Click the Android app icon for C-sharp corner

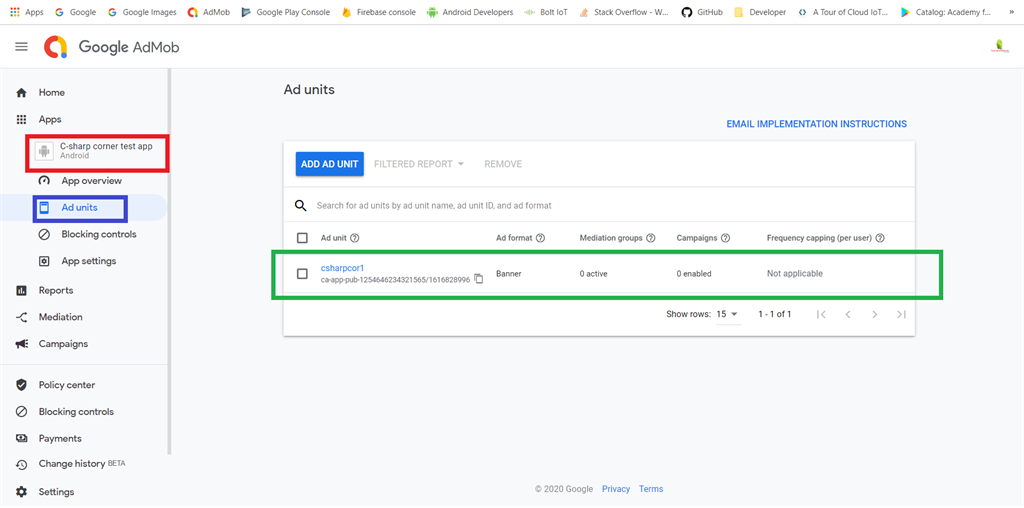coord(44,151)
